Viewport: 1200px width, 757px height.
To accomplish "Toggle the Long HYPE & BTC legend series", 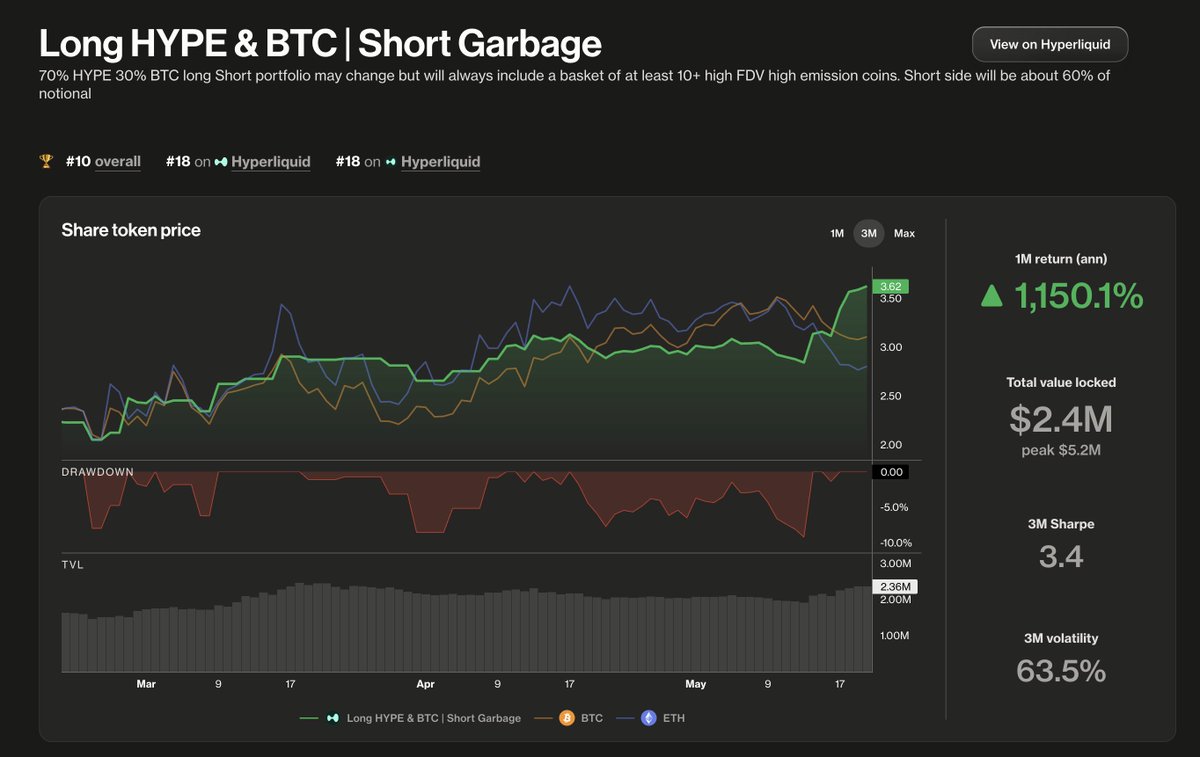I will pos(410,718).
